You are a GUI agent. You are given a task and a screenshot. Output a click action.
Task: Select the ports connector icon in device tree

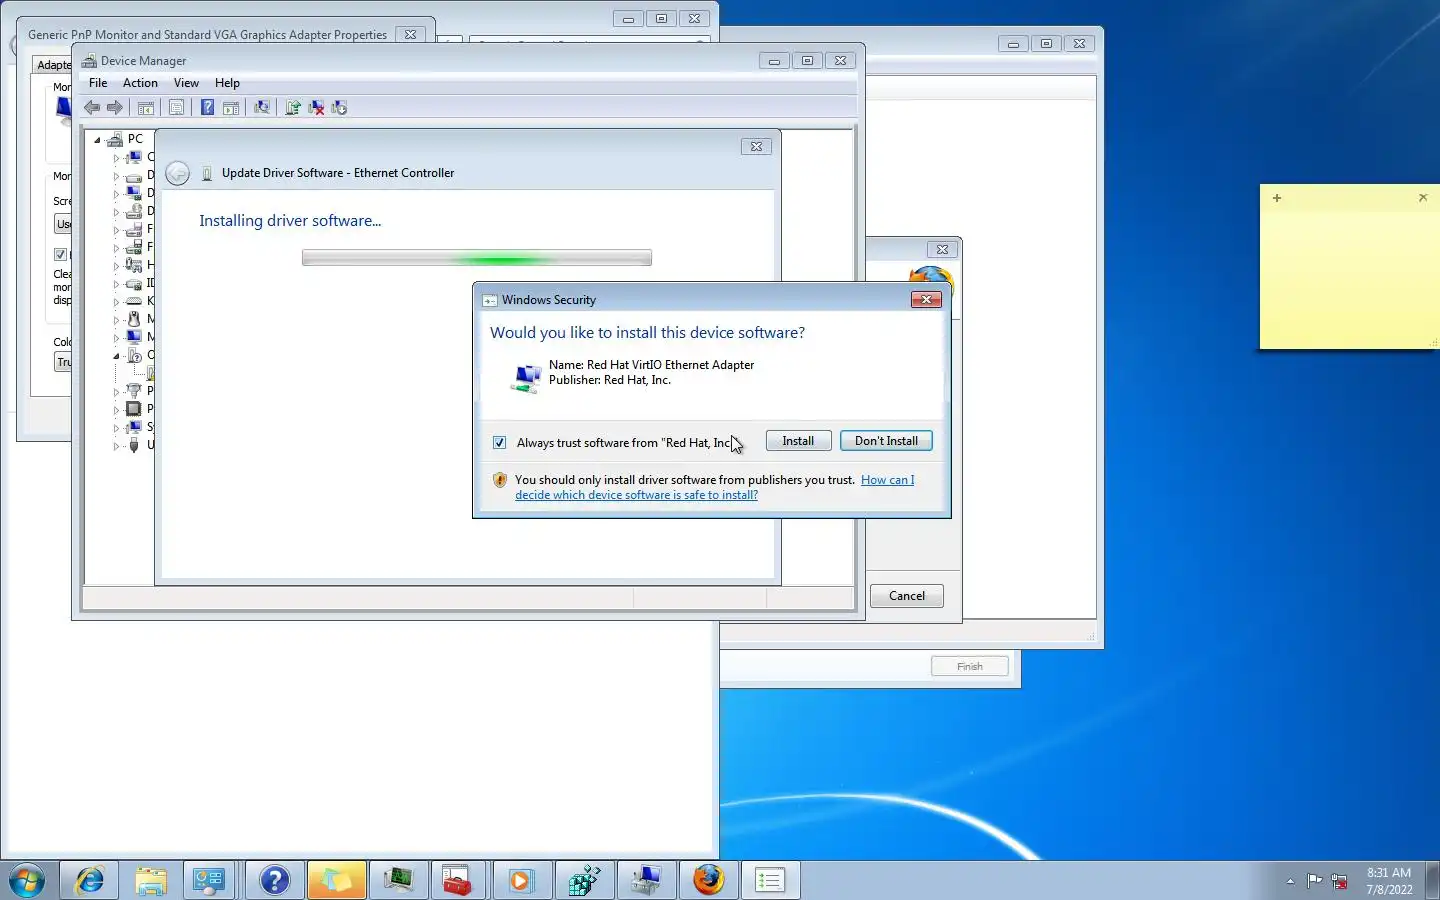[x=133, y=391]
